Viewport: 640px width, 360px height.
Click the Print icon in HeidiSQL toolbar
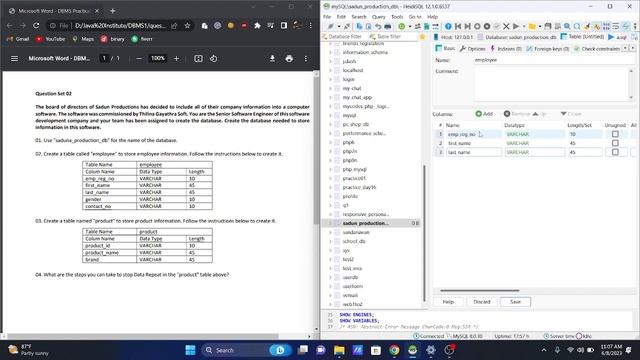[x=388, y=26]
